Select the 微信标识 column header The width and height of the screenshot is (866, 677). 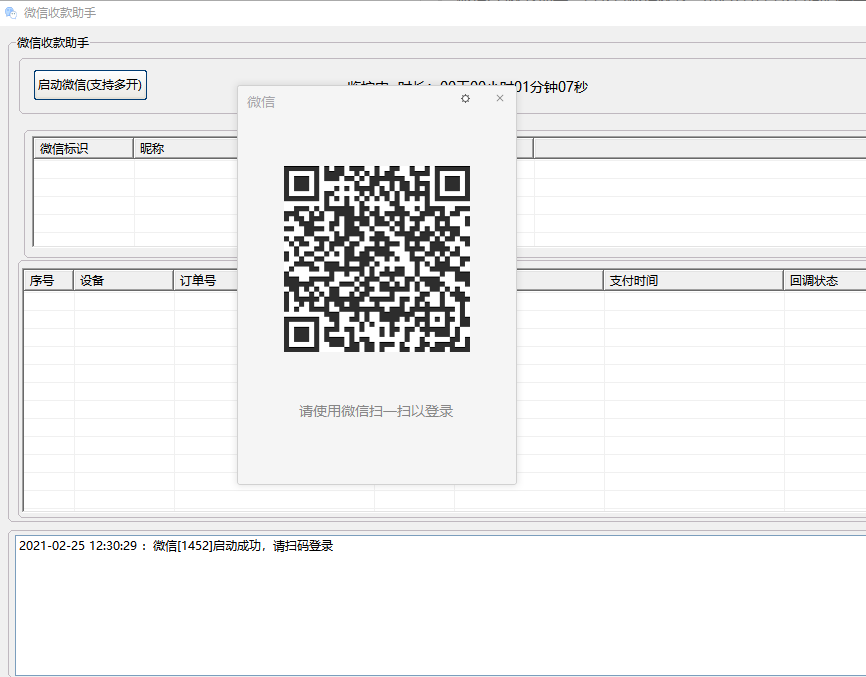(83, 149)
